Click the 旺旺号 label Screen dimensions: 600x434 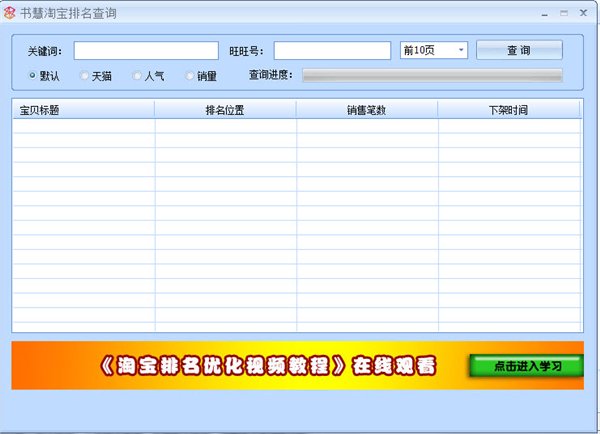point(246,51)
